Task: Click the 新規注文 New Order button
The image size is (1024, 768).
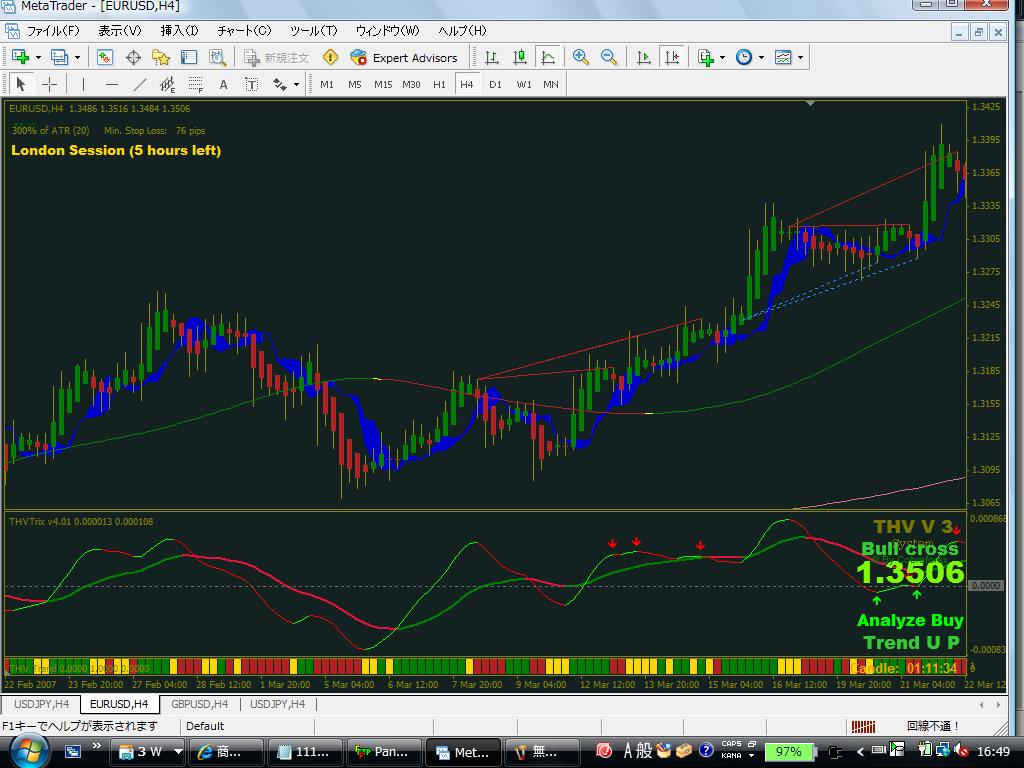Action: tap(276, 57)
